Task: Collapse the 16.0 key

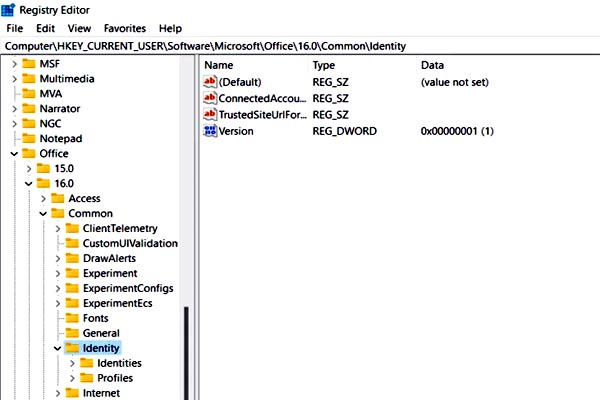Action: point(29,184)
